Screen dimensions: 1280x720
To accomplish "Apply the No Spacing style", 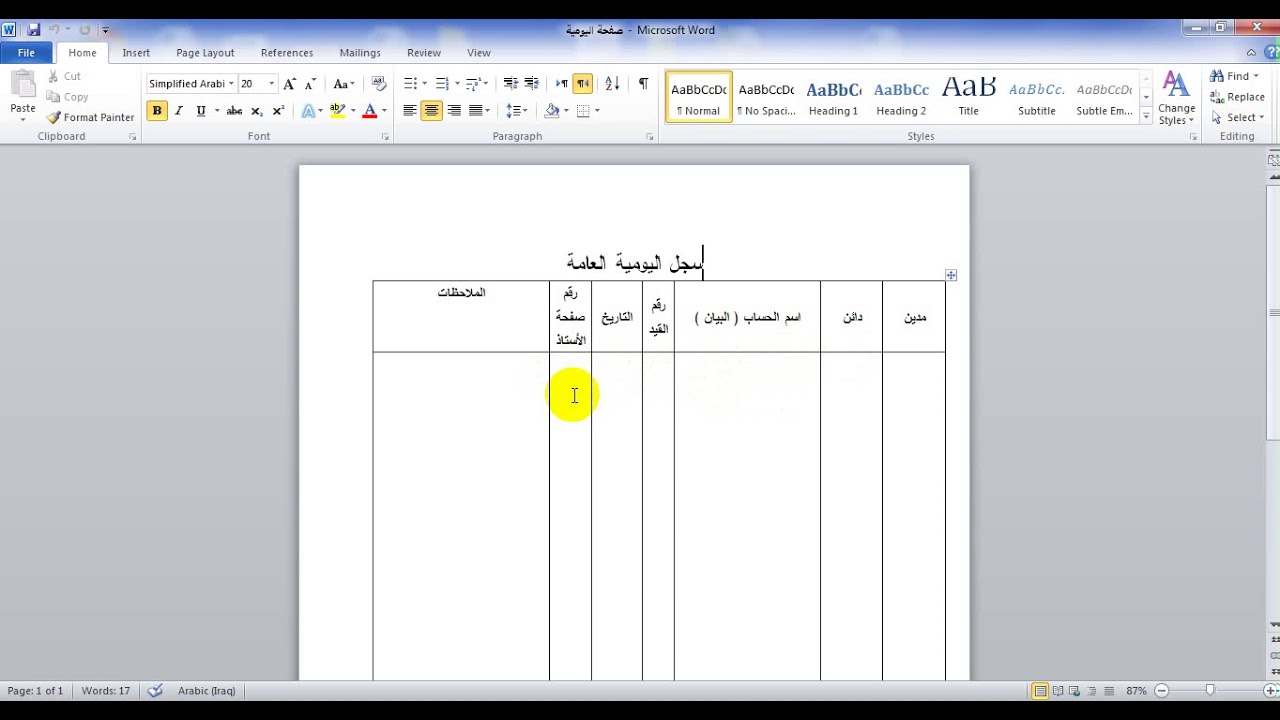I will pyautogui.click(x=766, y=97).
